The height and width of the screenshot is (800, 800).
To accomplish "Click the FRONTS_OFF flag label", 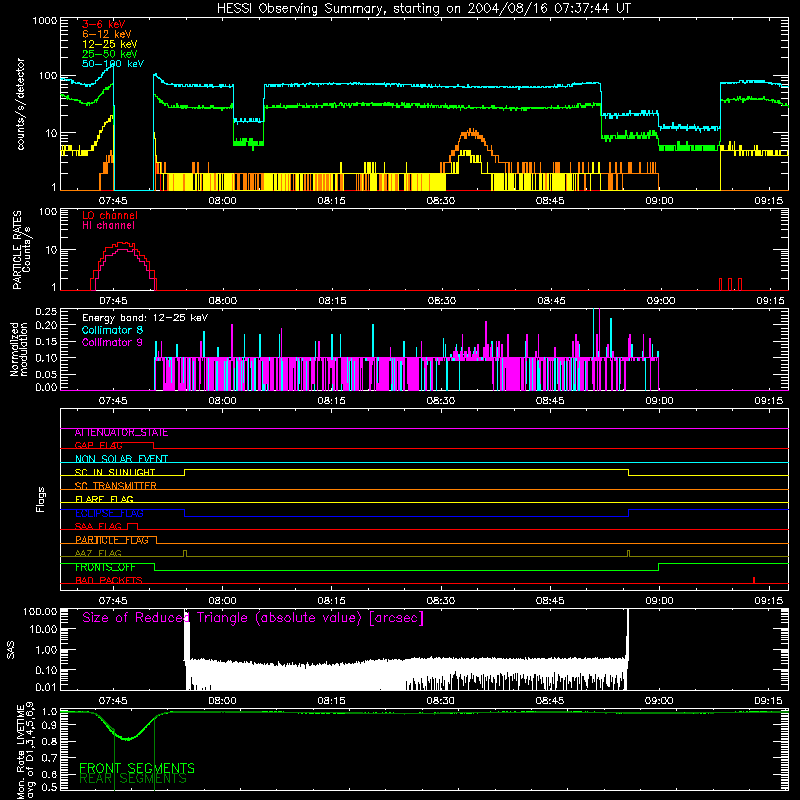I will point(105,567).
